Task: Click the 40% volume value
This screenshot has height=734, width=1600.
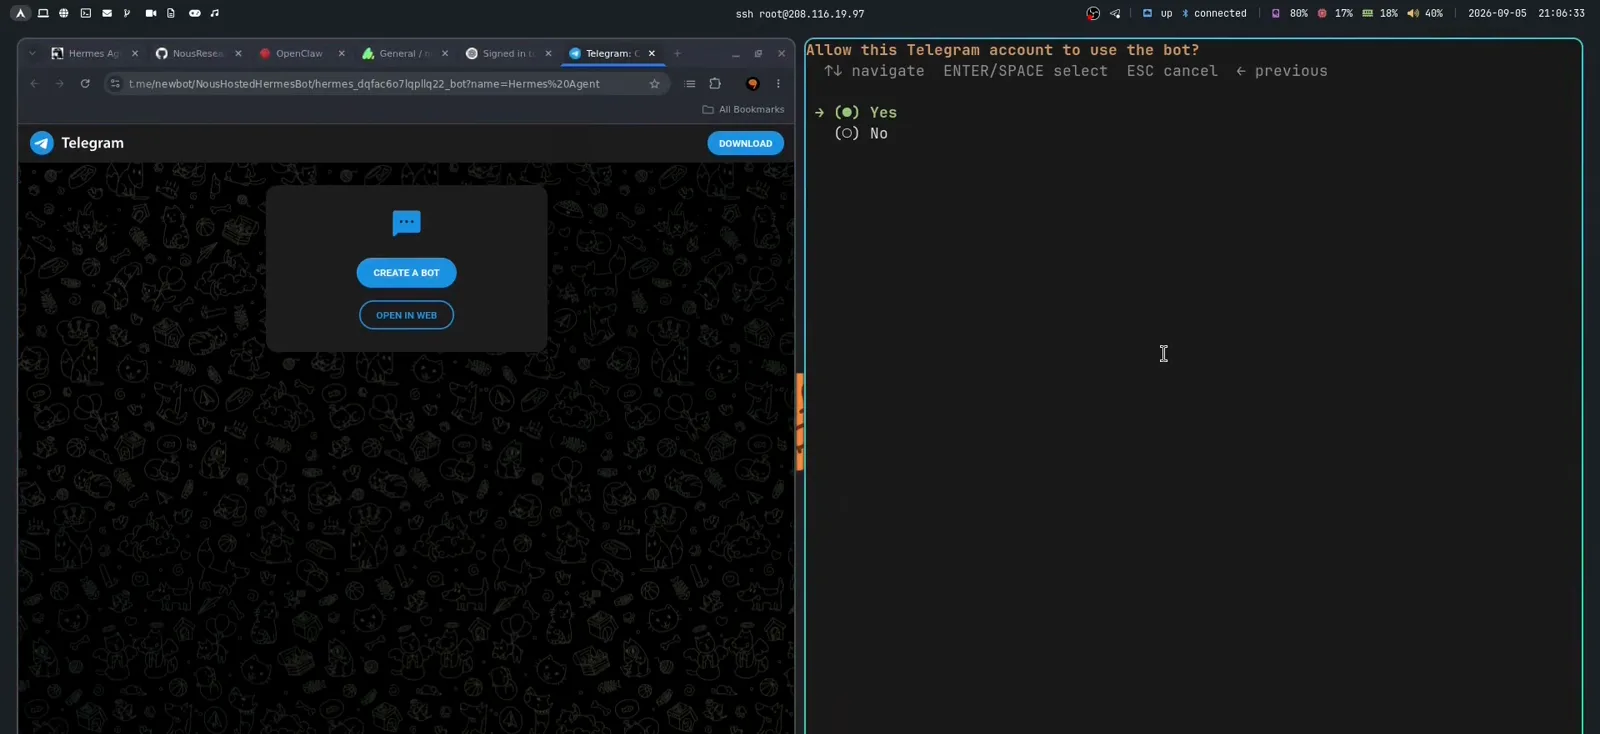Action: pyautogui.click(x=1433, y=13)
